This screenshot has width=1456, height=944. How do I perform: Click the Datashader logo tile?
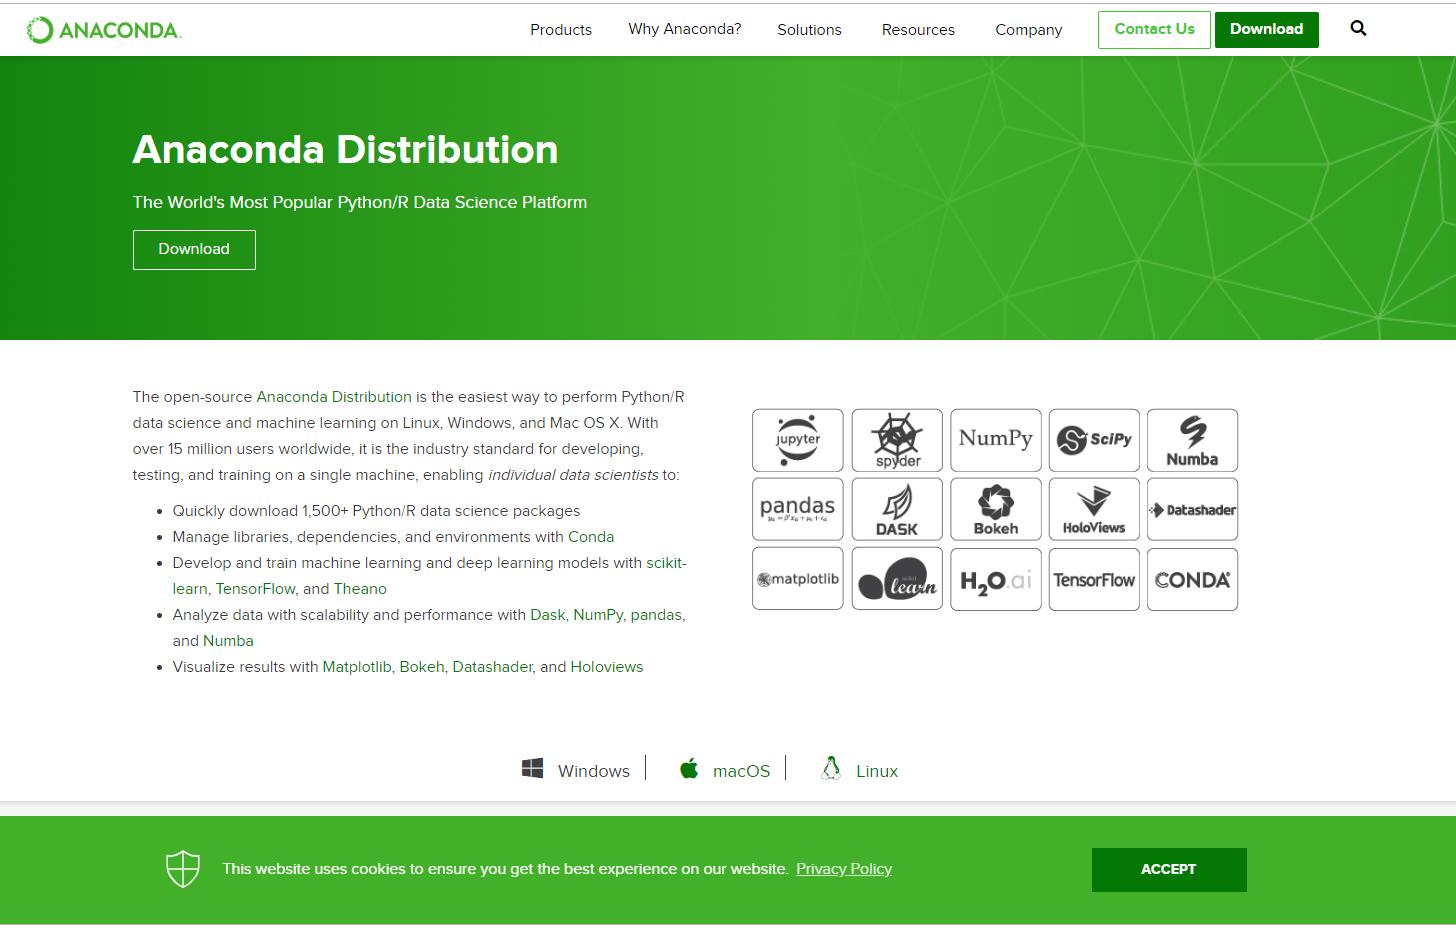click(x=1192, y=509)
